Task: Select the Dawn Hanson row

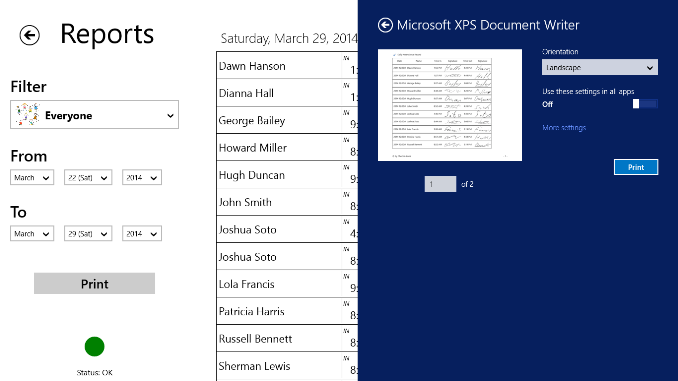Action: 287,66
